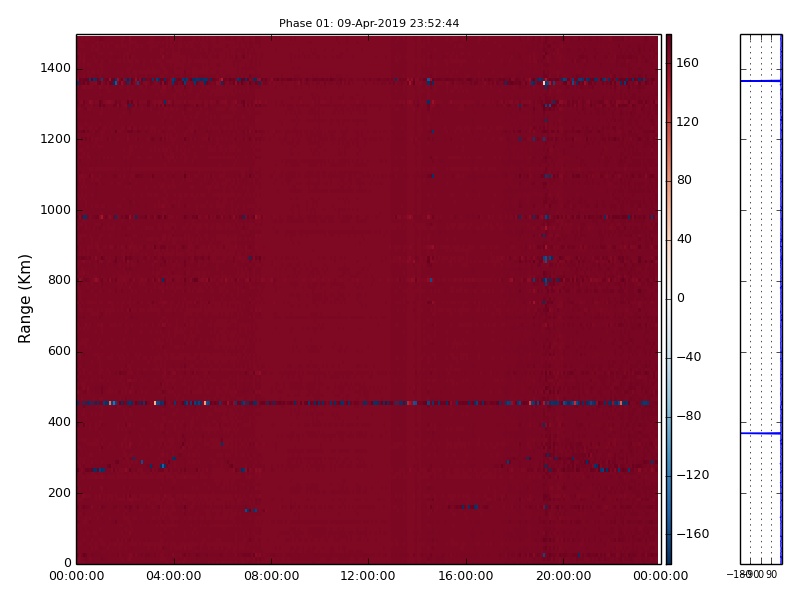
Task: Click the 08:00:00 time axis label
Action: pos(271,577)
